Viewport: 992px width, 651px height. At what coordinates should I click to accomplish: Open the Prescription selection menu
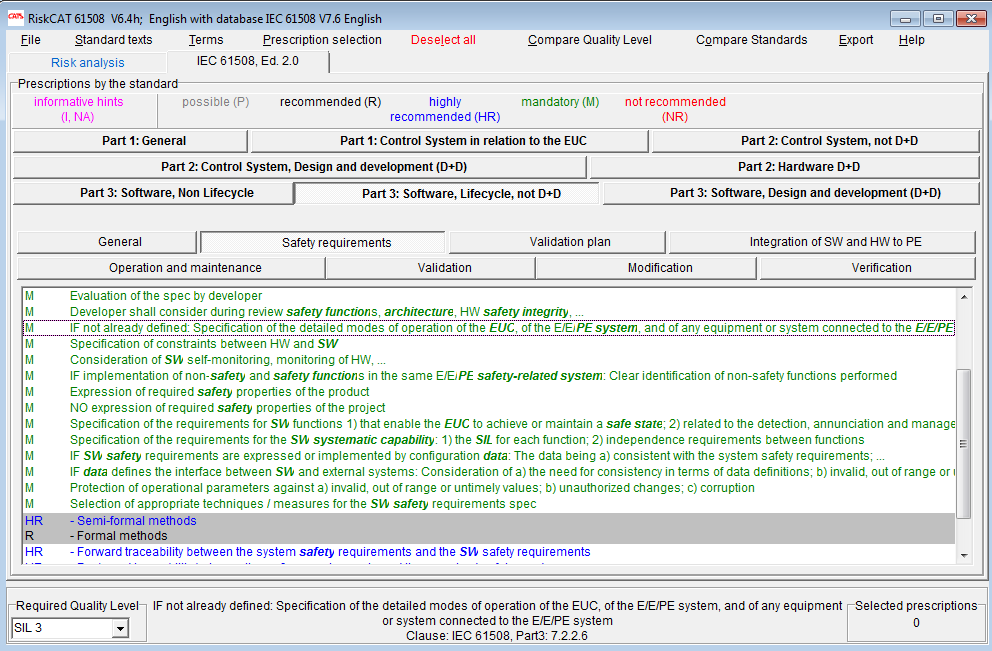322,40
